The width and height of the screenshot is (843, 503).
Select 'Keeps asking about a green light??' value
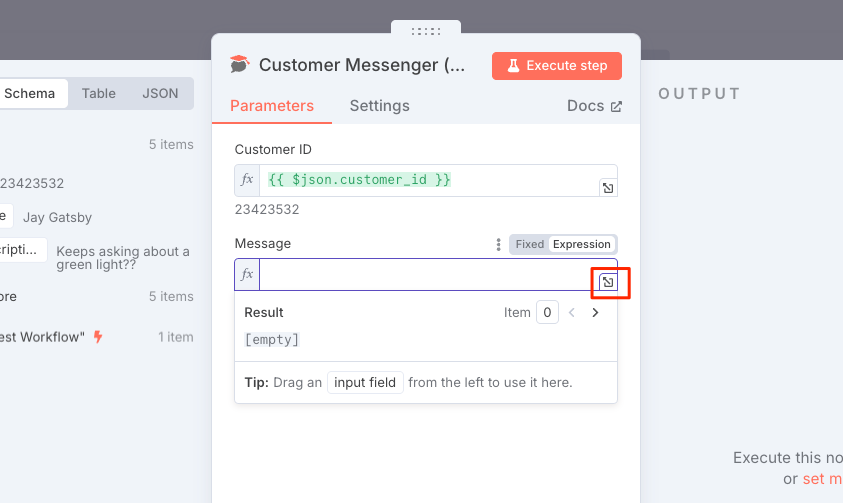pos(123,258)
